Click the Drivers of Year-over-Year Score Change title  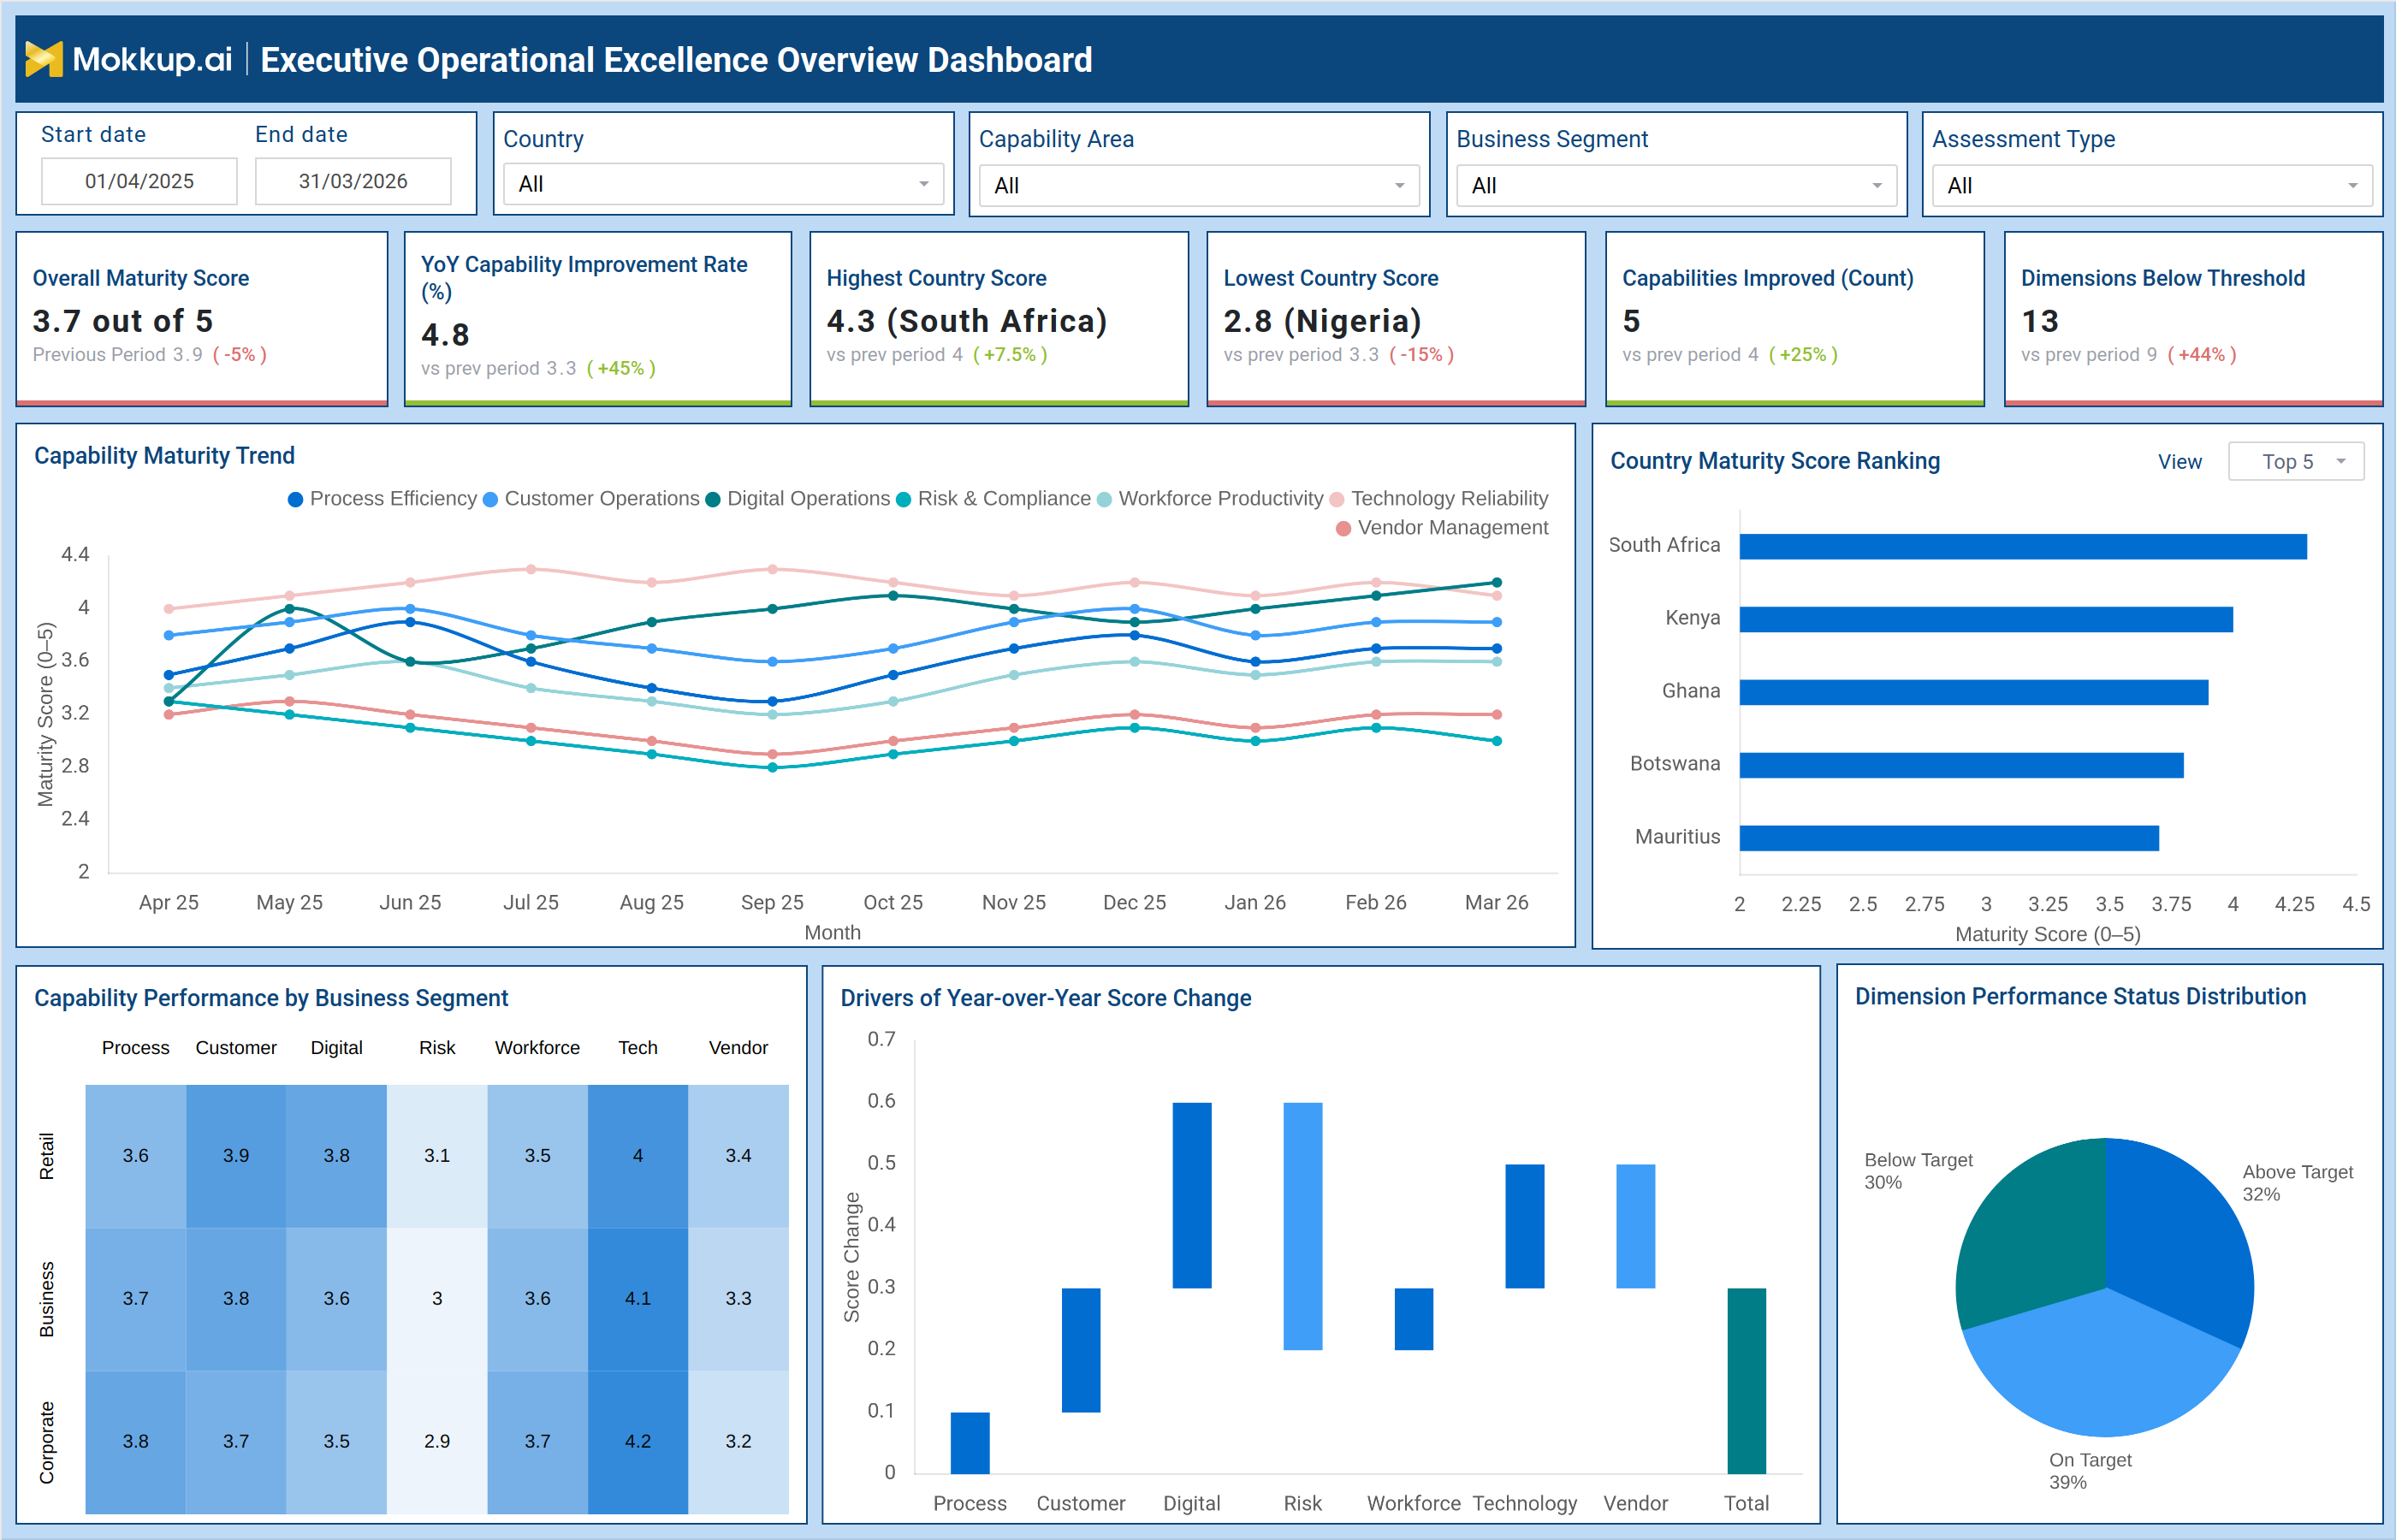[1046, 998]
